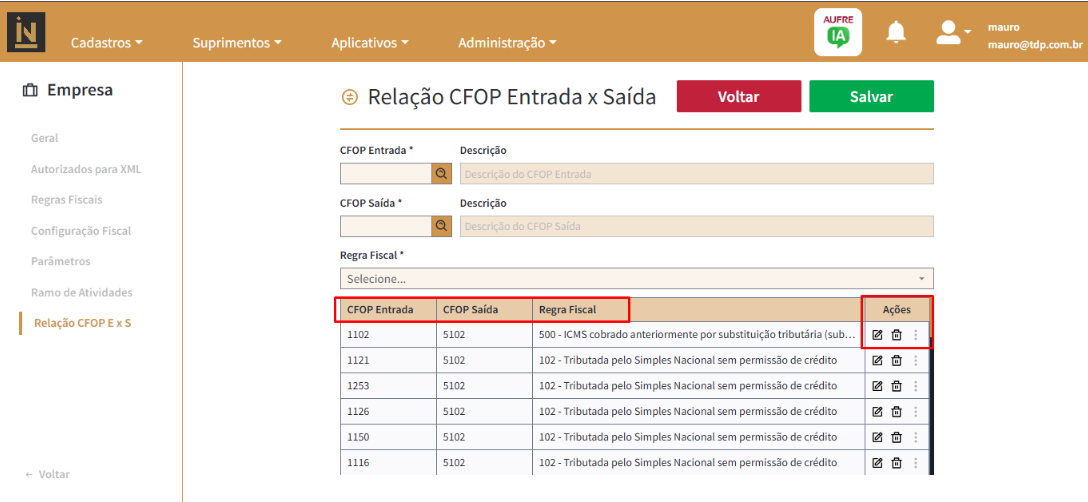
Task: Click the search icon for CFOP Saída
Action: click(441, 226)
